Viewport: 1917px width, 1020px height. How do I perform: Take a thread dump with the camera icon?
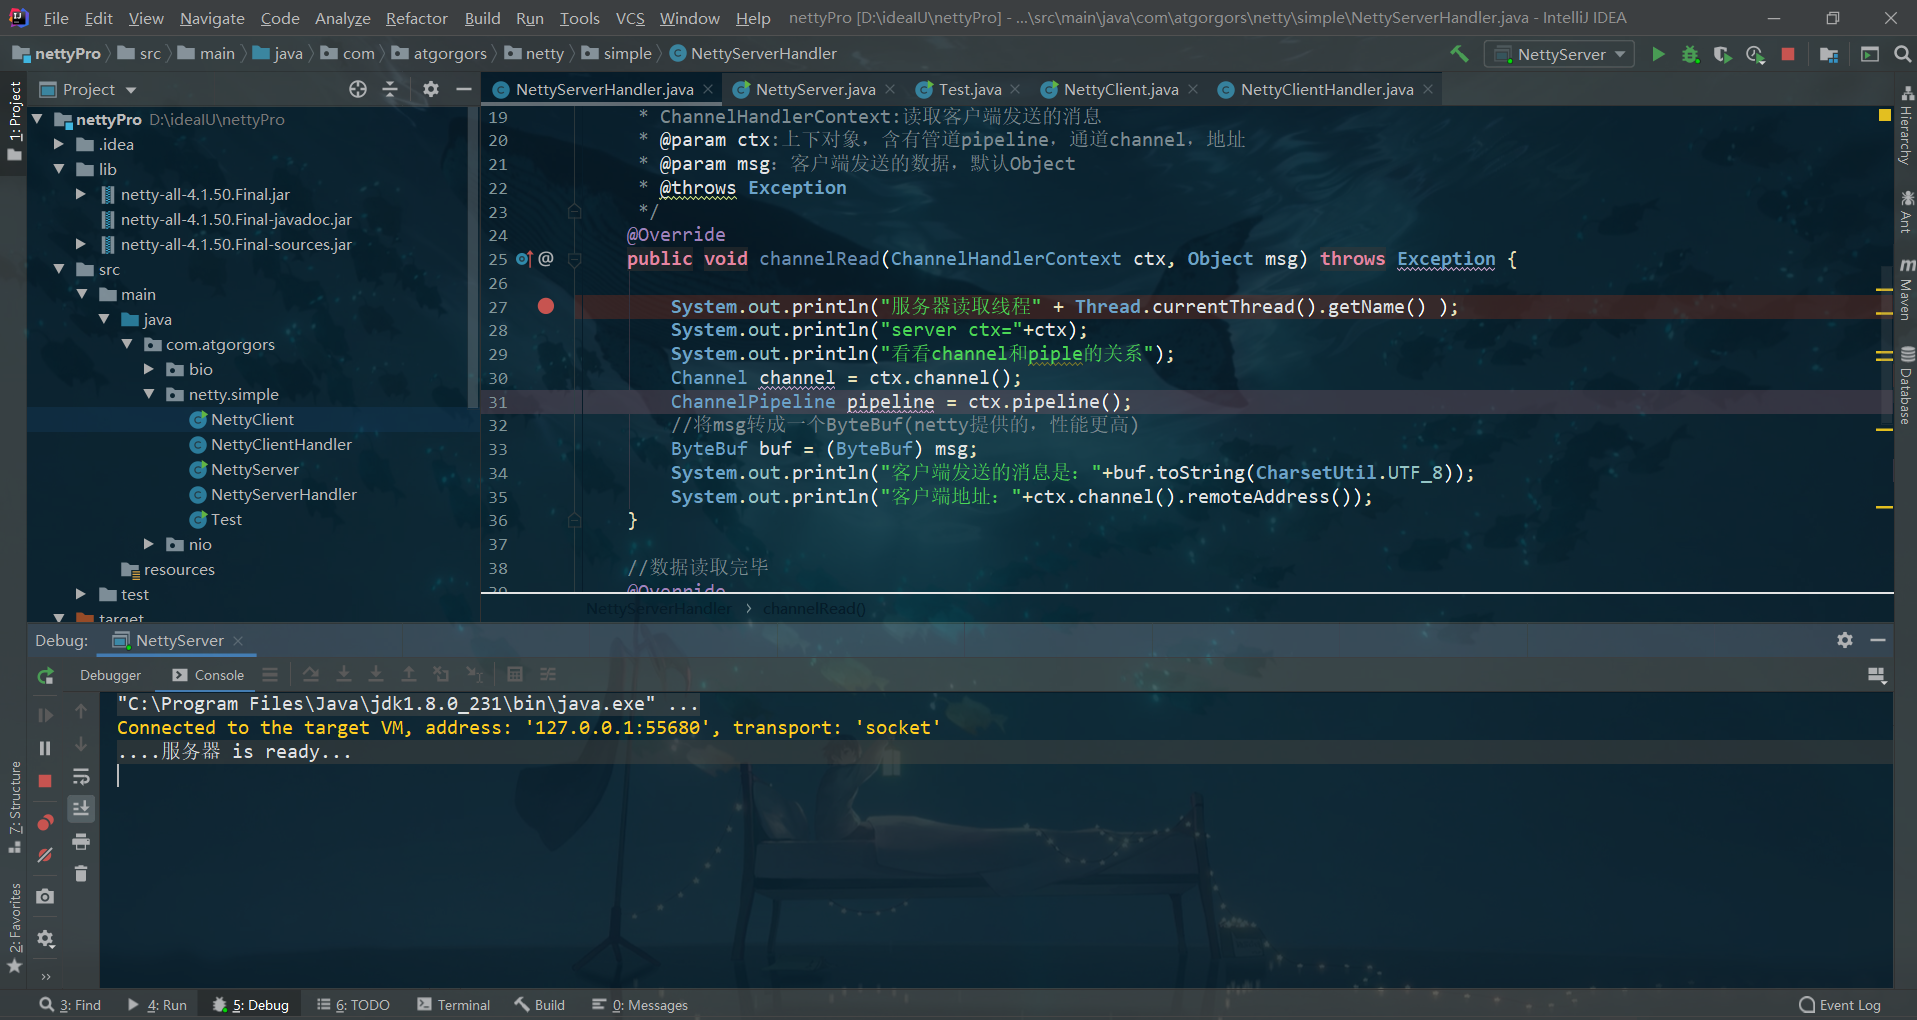(x=45, y=897)
